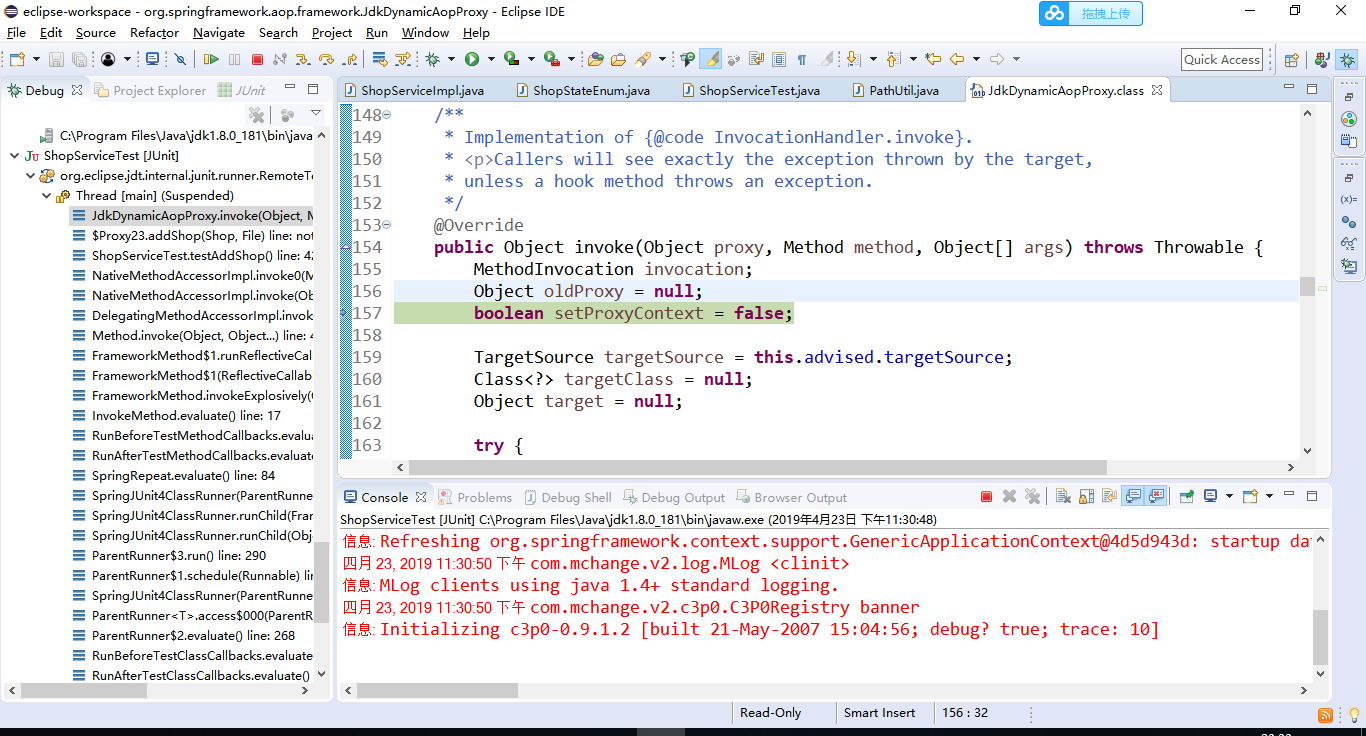The width and height of the screenshot is (1366, 736).
Task: Switch to the Problems tab
Action: point(475,497)
